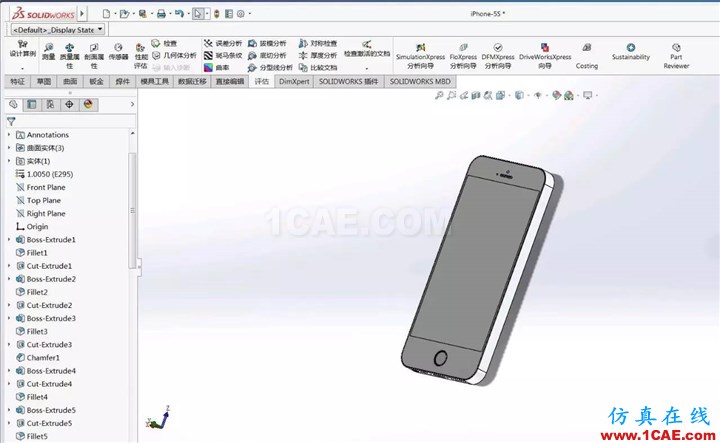This screenshot has height=443, width=720.
Task: Launch DriveWorksXpress wizard
Action: (x=545, y=56)
